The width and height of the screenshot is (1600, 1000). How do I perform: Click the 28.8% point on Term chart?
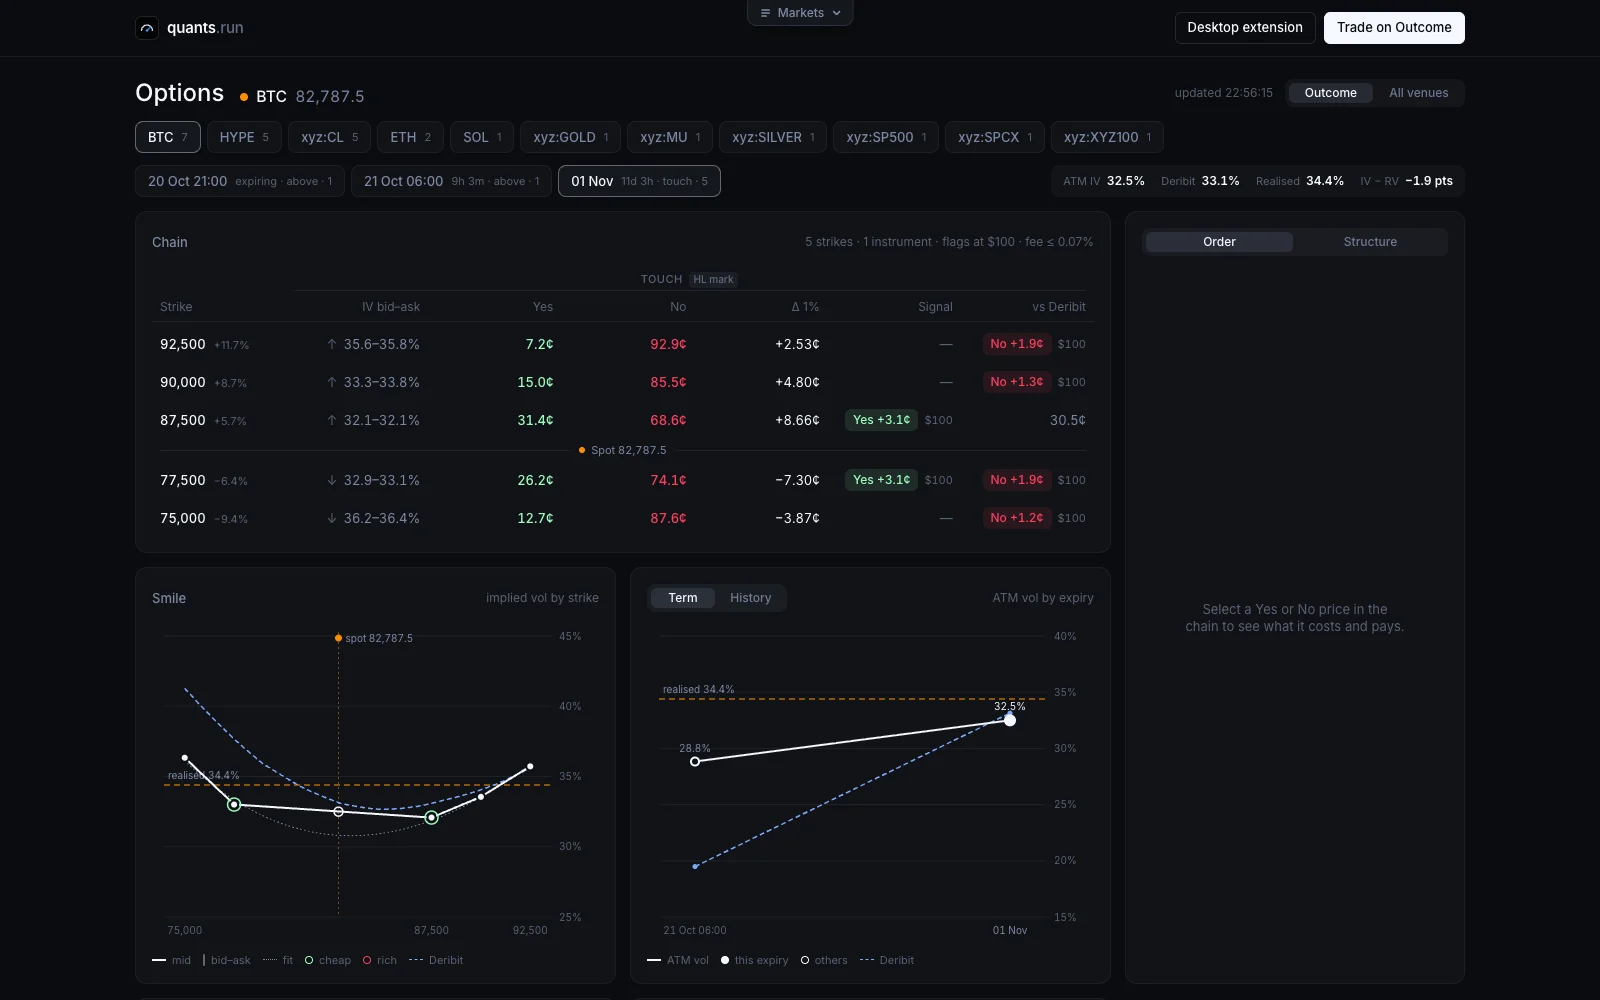tap(695, 762)
